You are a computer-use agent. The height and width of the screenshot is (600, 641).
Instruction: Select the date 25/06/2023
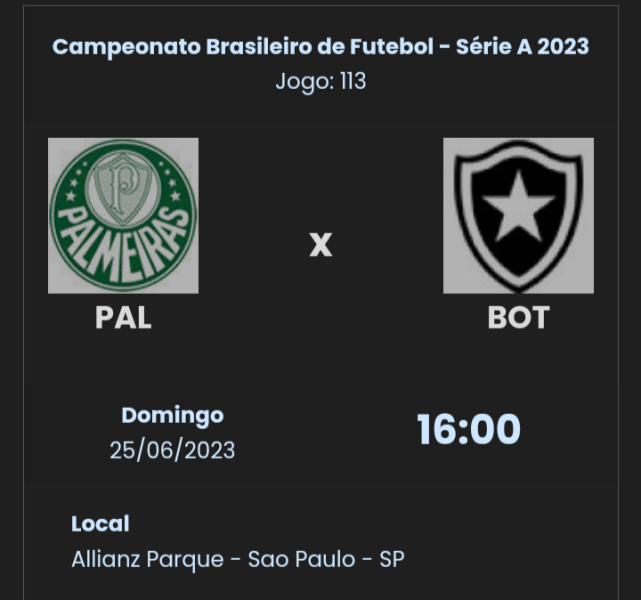(172, 450)
